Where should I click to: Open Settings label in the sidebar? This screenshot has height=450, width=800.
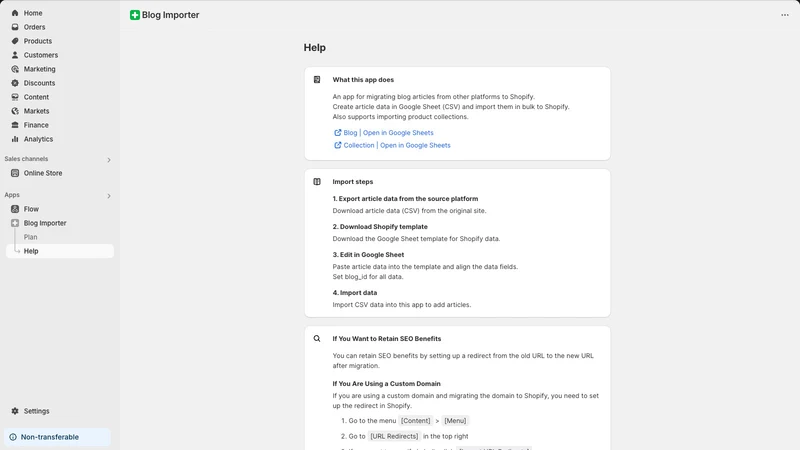[36, 411]
